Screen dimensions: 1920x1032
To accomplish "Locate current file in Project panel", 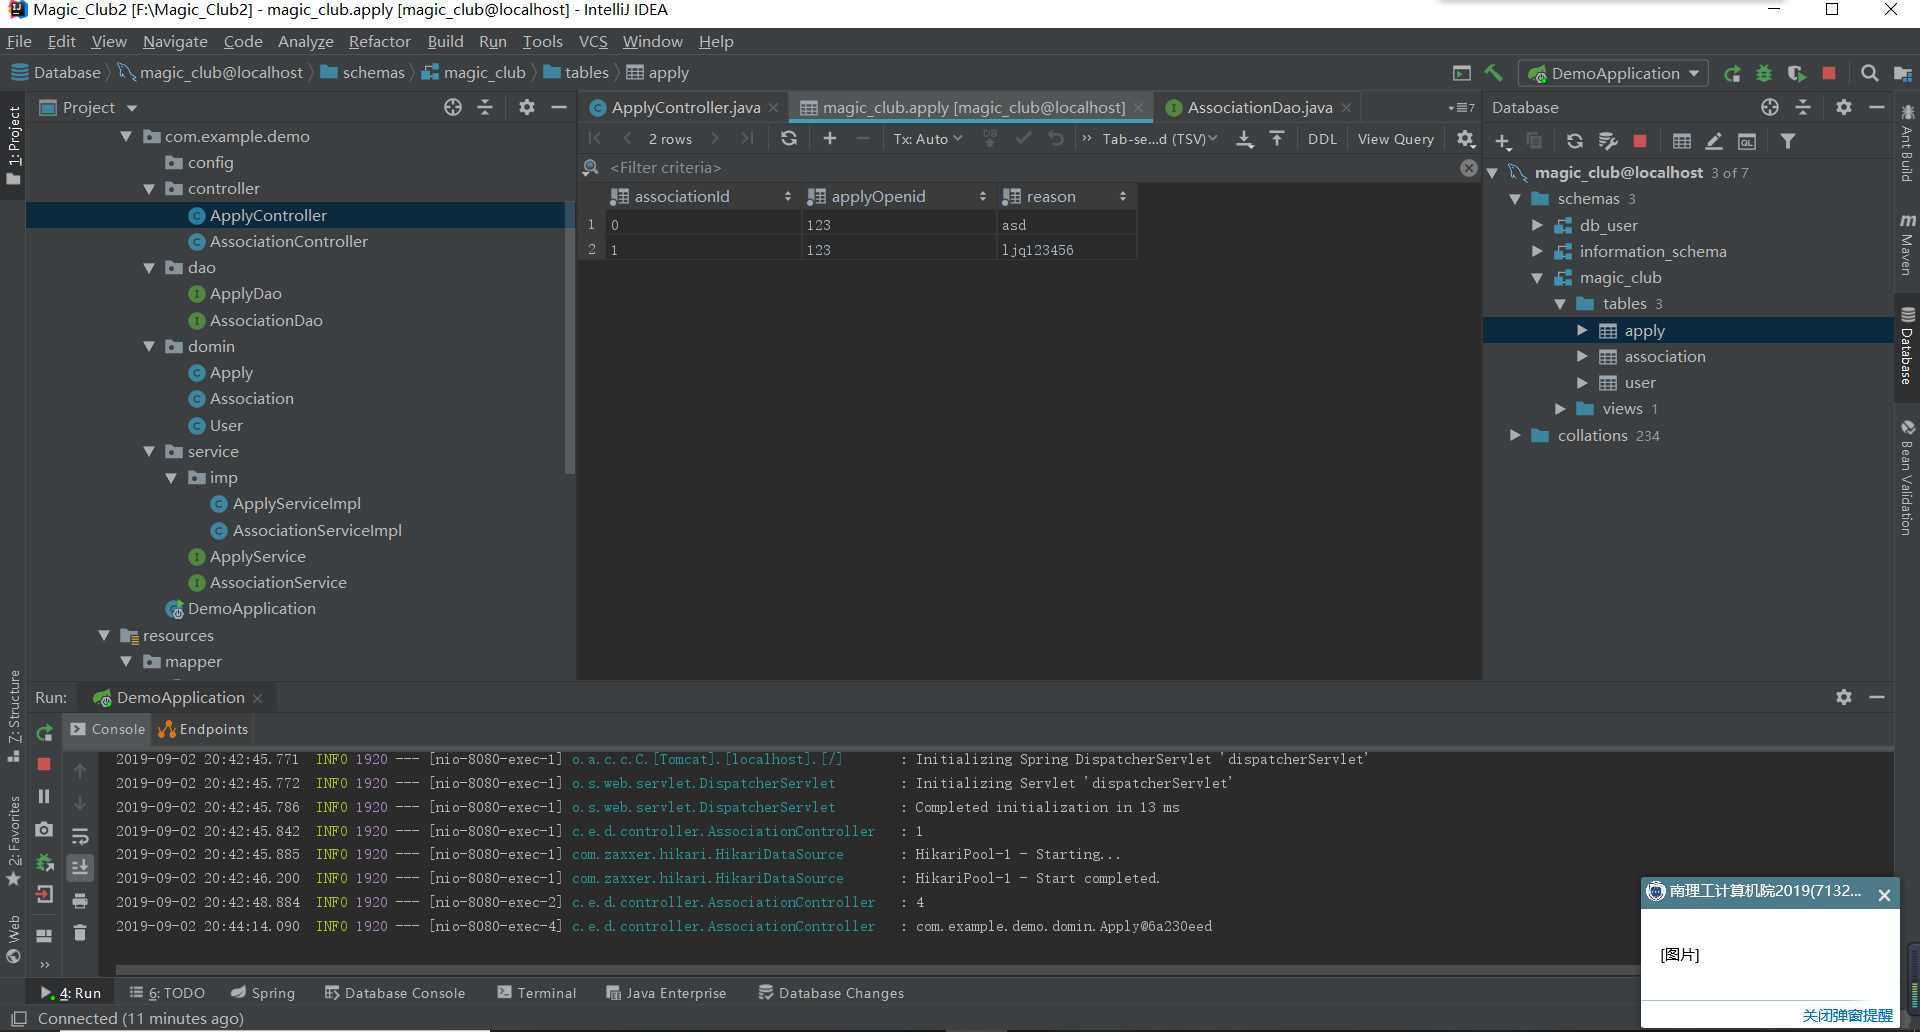I will click(x=453, y=107).
